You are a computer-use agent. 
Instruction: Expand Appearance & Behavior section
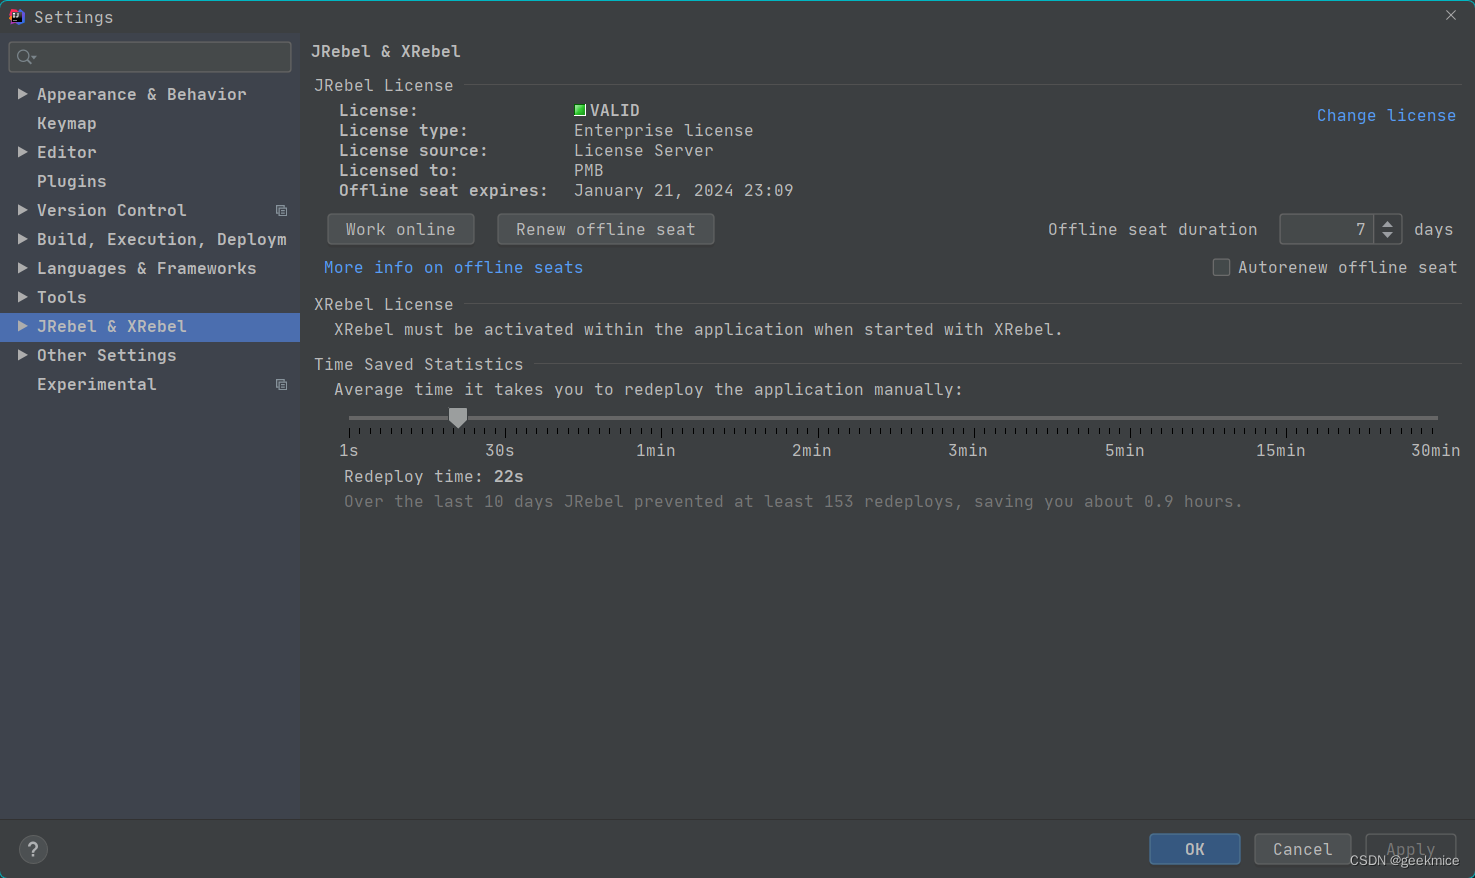tap(22, 94)
